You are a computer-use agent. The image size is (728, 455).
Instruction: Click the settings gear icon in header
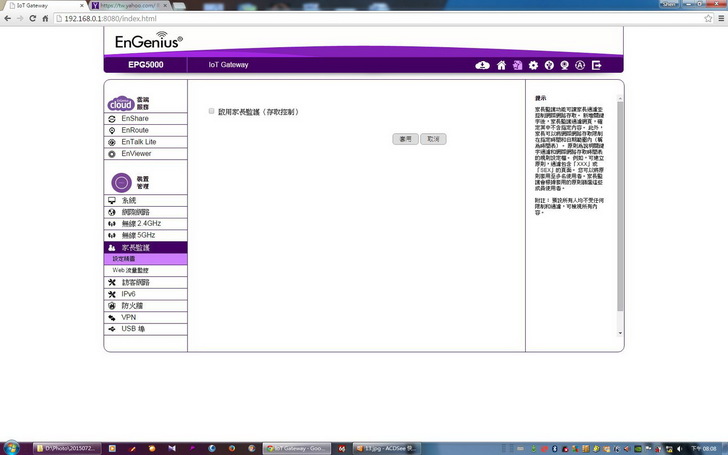pyautogui.click(x=533, y=65)
